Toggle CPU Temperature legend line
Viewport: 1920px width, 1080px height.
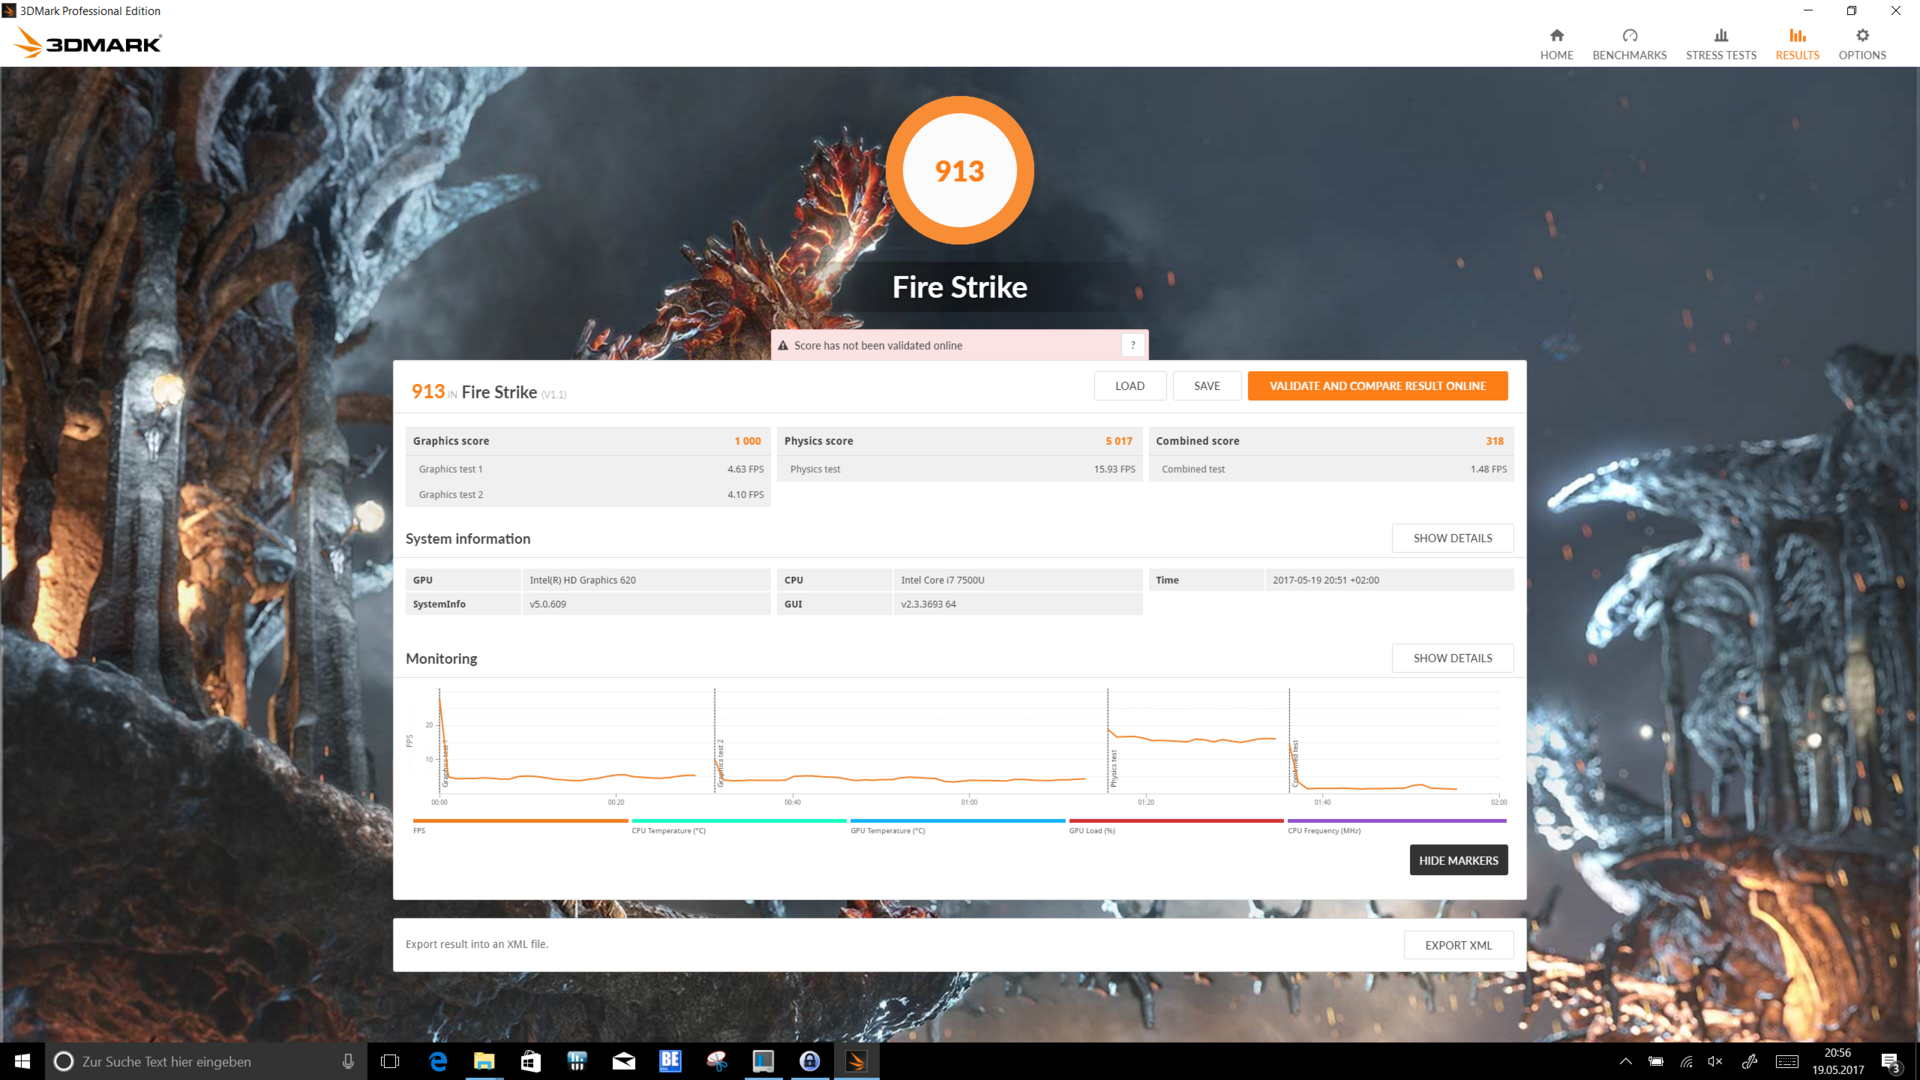pyautogui.click(x=738, y=821)
